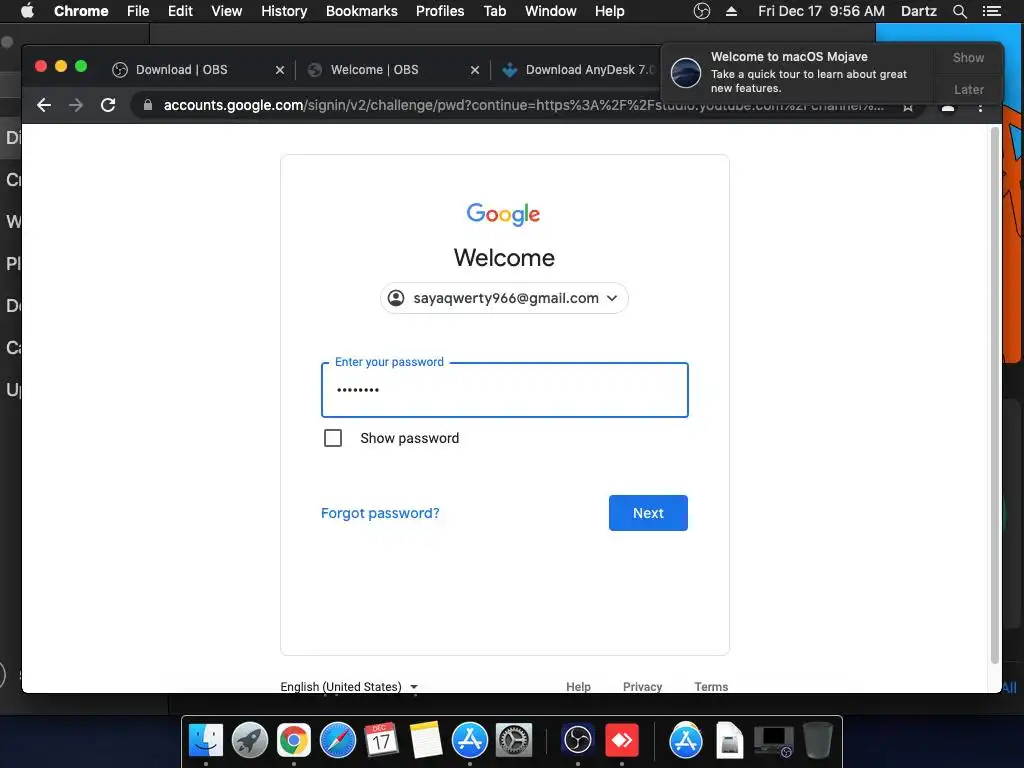Open the display monitor icon in Dock
Viewport: 1024px width, 768px height.
pyautogui.click(x=774, y=741)
